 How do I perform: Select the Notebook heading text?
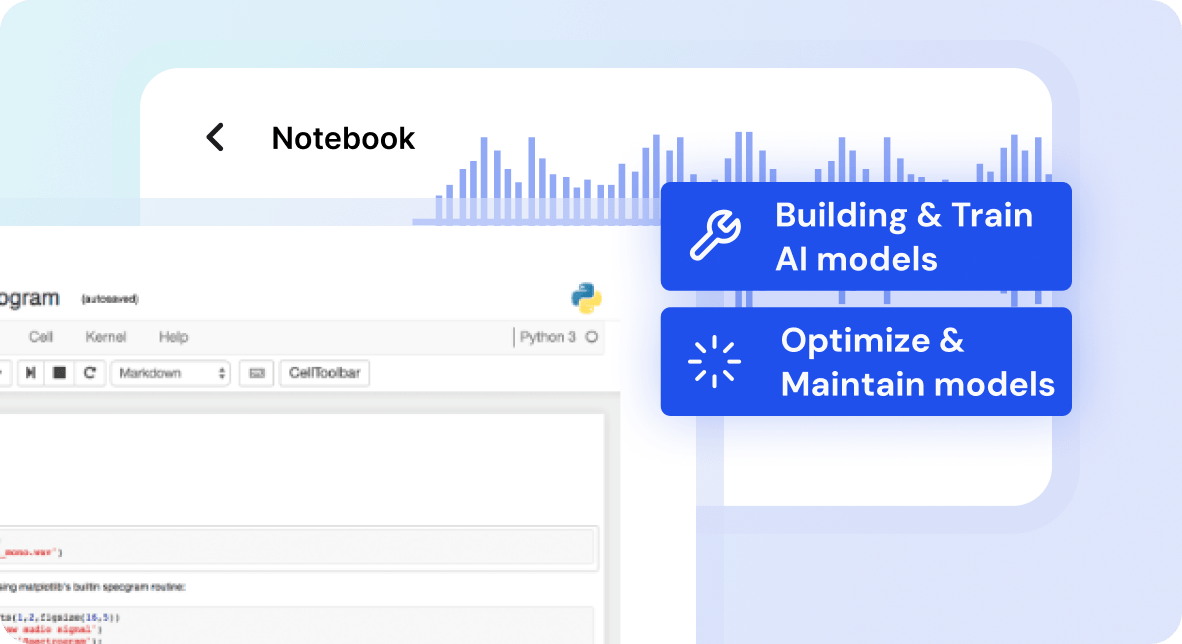click(x=343, y=139)
